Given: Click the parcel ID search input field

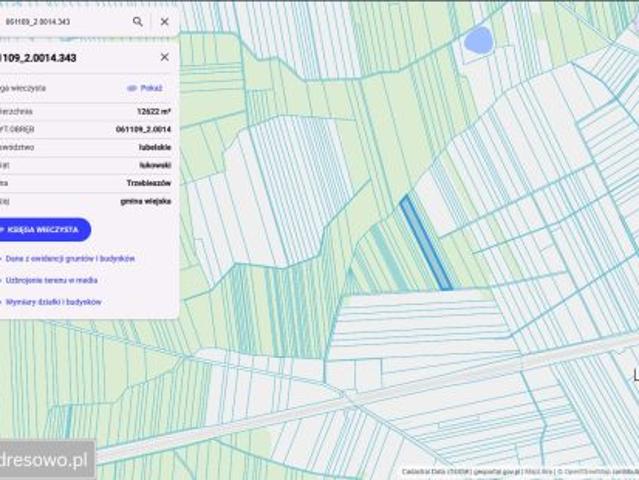Looking at the screenshot, I should point(63,22).
